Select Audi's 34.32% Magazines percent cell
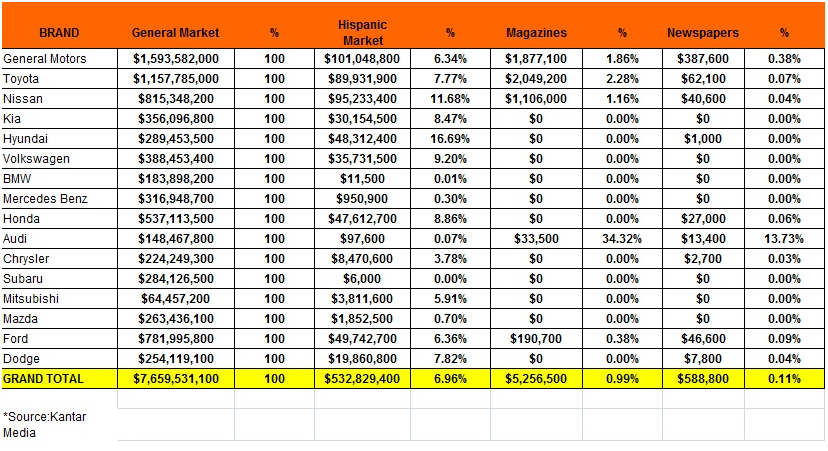Image resolution: width=828 pixels, height=451 pixels. click(x=622, y=239)
